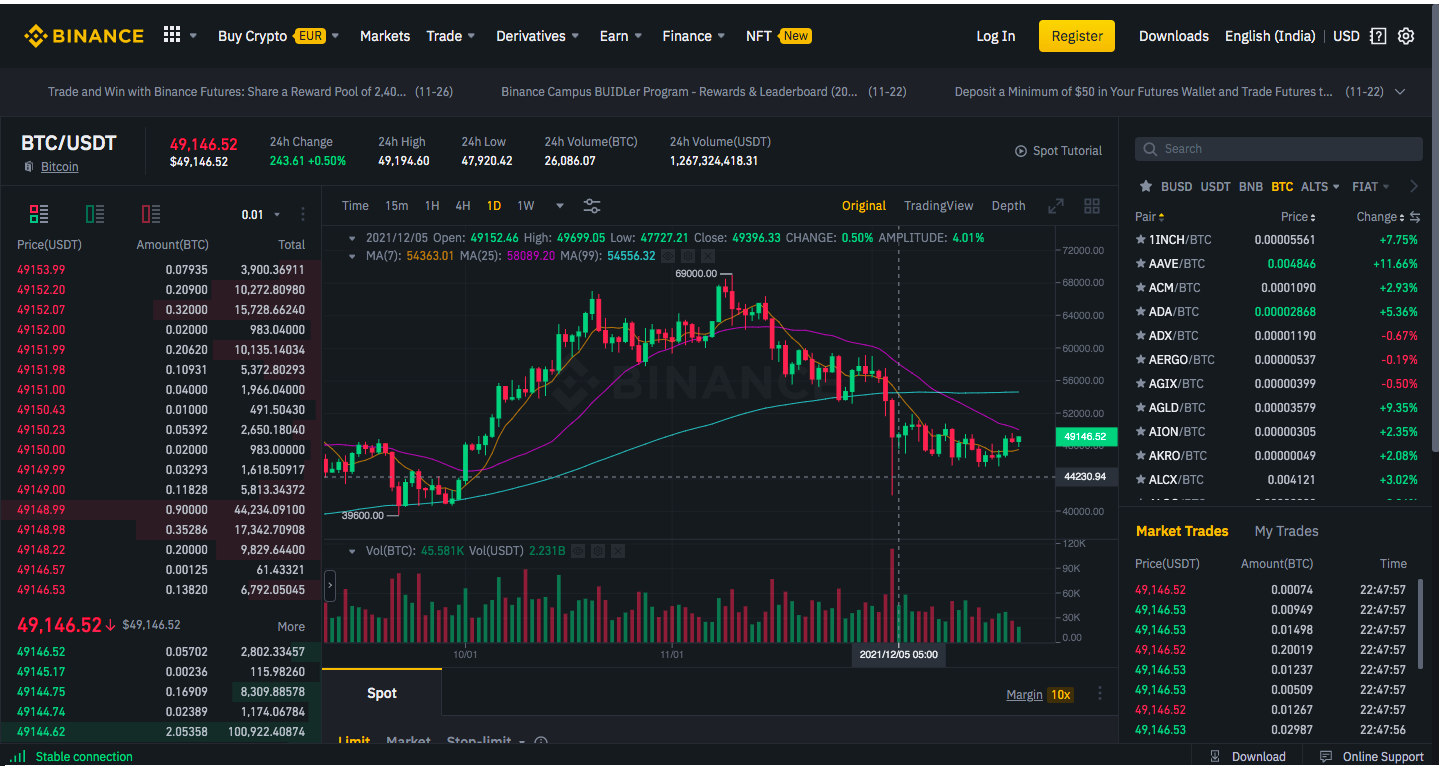Switch to TradingView chart

938,206
